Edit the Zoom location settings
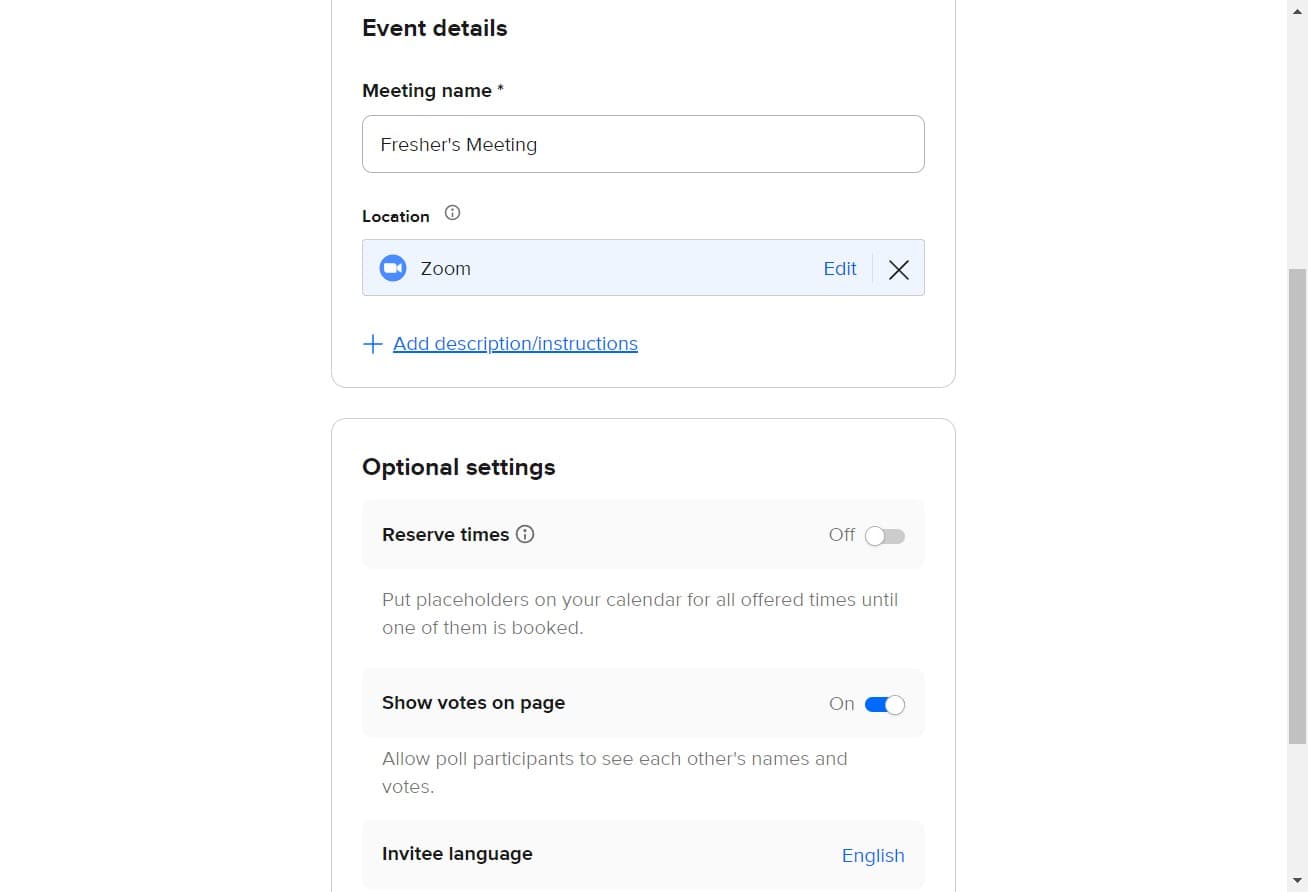The width and height of the screenshot is (1308, 892). 839,268
